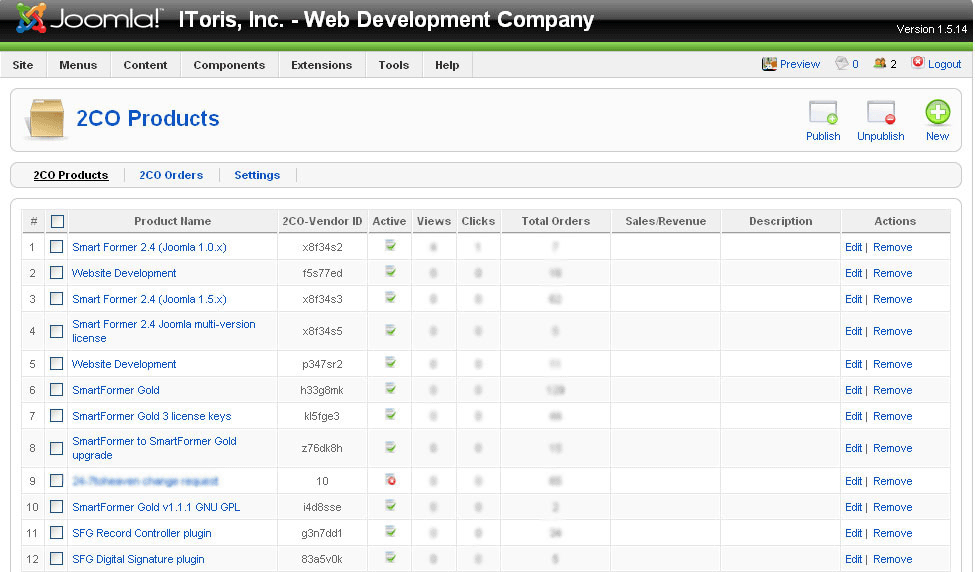
Task: Click the Preview link text
Action: point(800,64)
